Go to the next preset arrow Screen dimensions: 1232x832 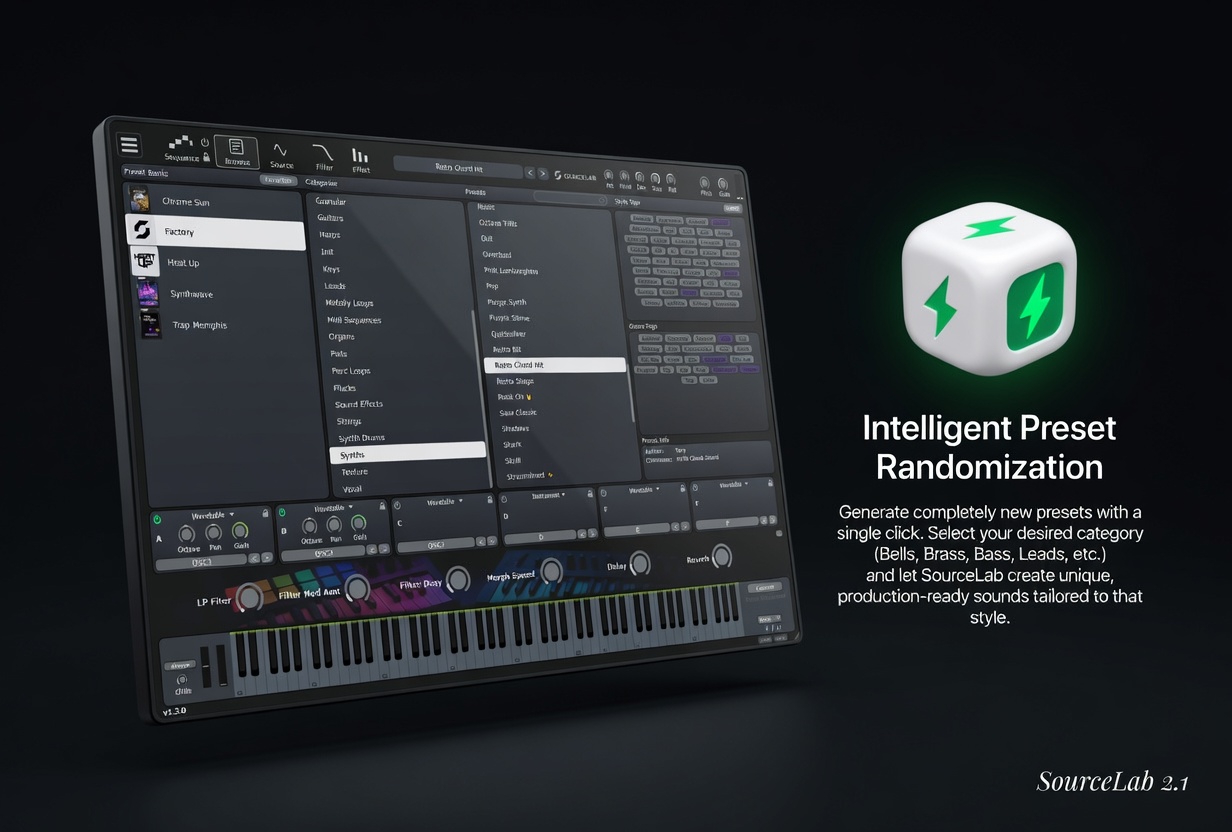543,173
